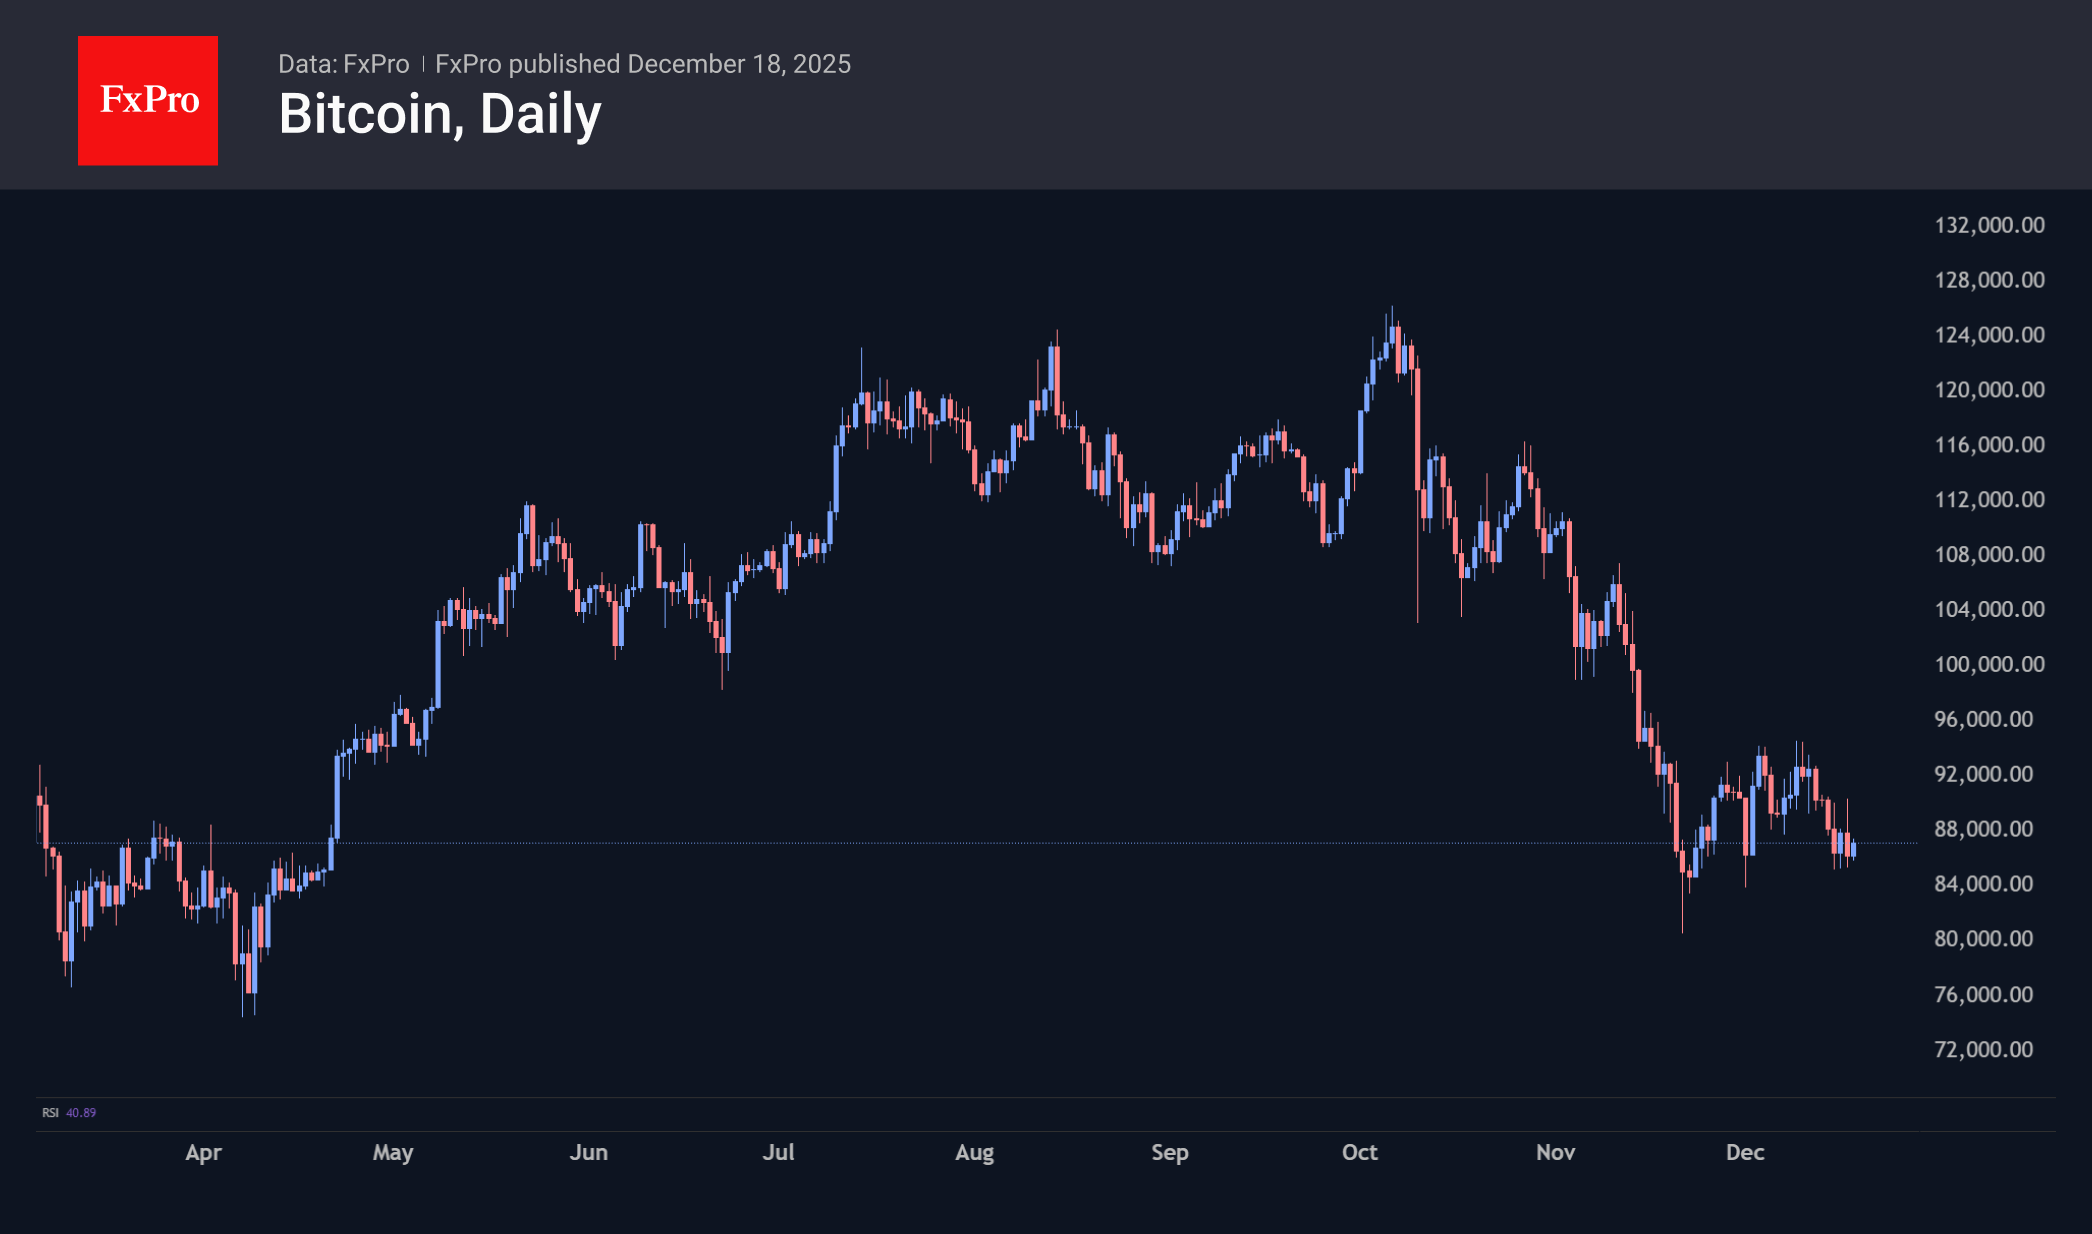Click the 124,000.00 price axis label
This screenshot has width=2092, height=1234.
(x=1989, y=335)
